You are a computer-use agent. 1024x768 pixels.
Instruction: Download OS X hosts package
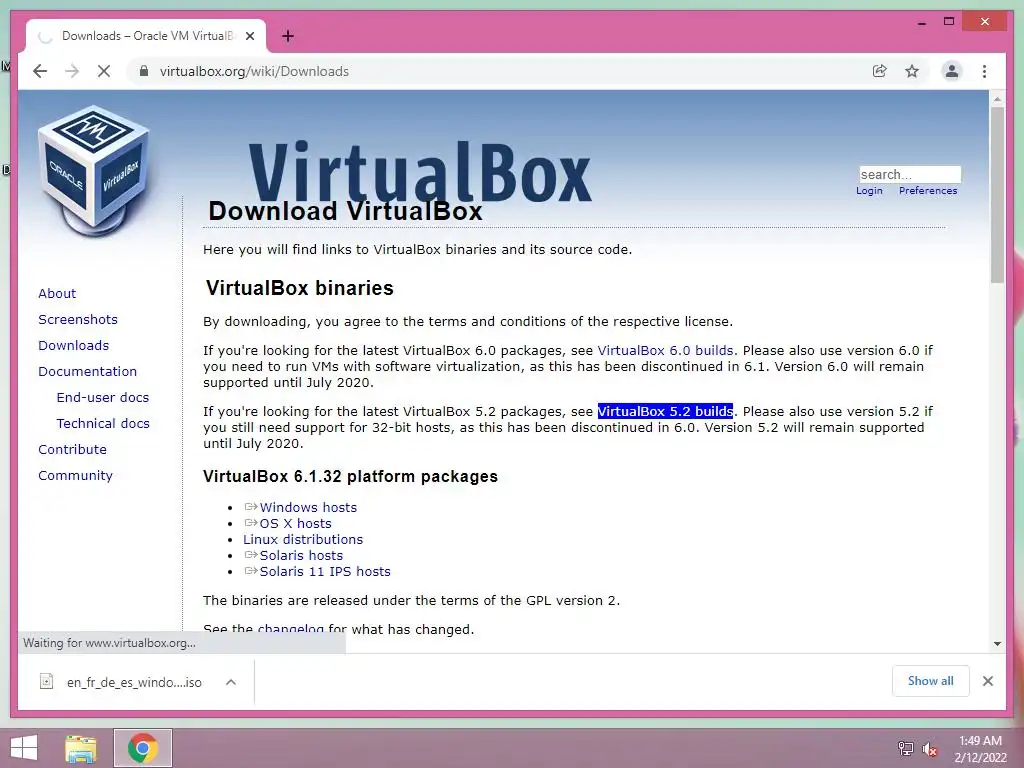tap(295, 524)
